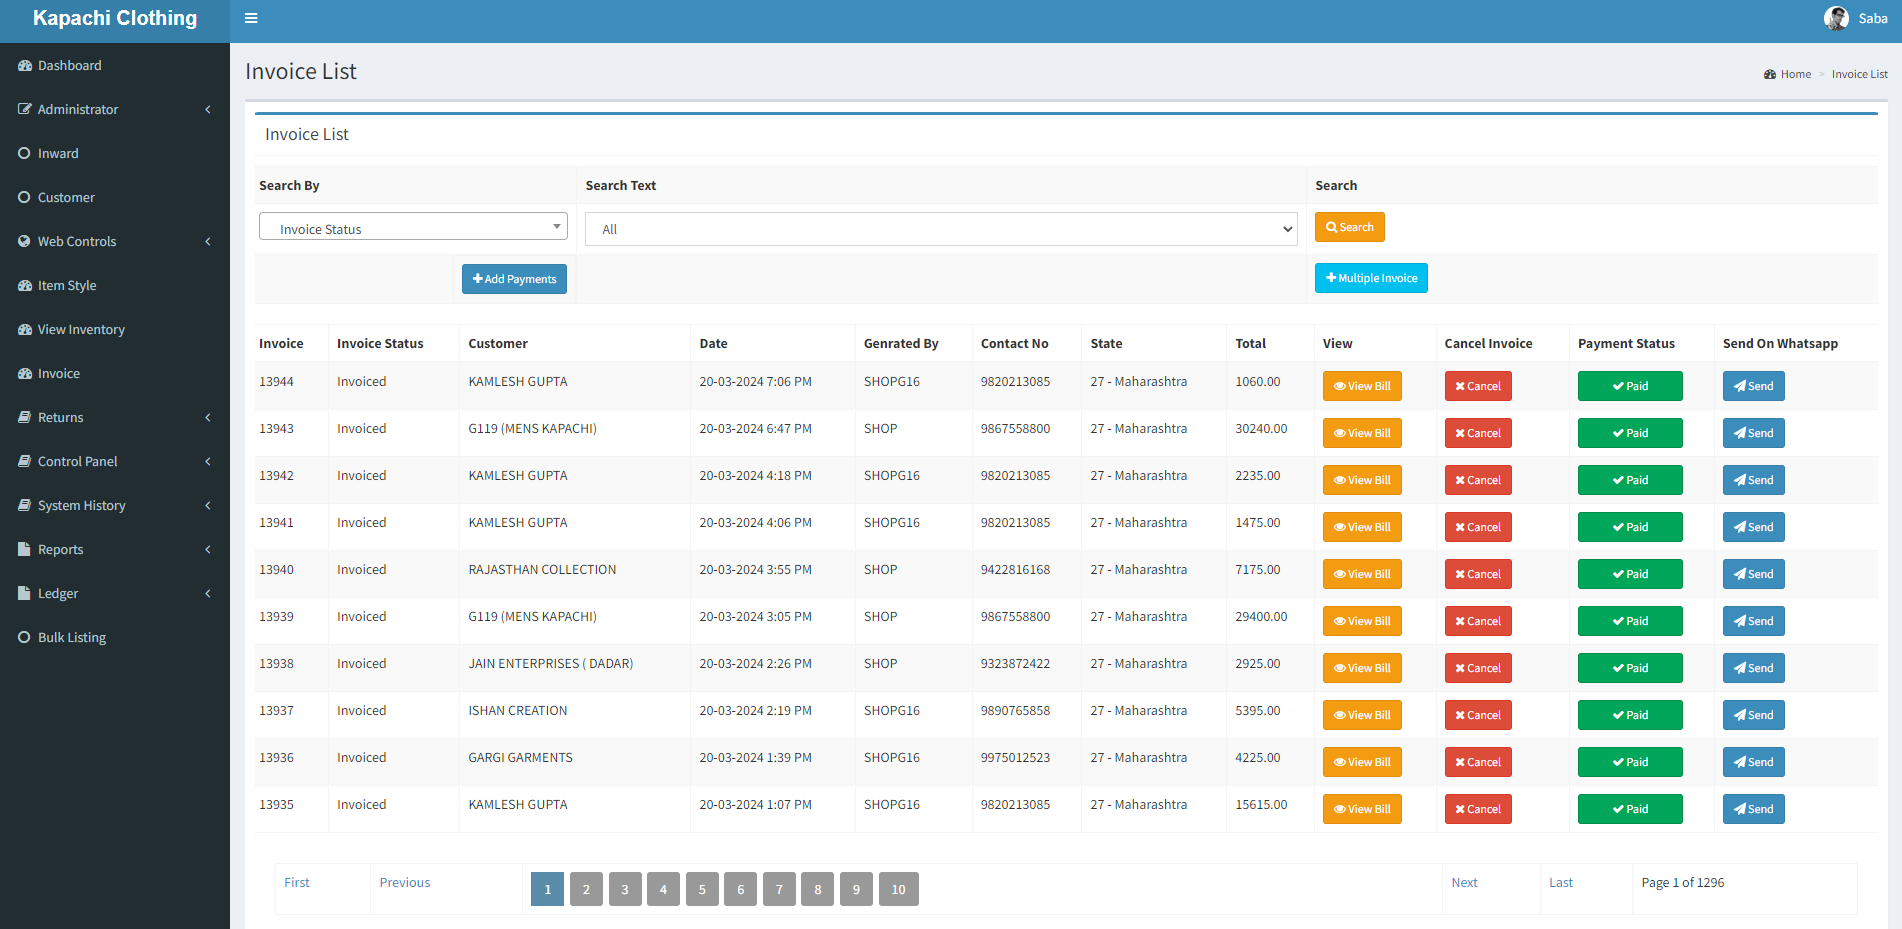Viewport: 1902px width, 929px height.
Task: Open the Search Text 'All' dropdown
Action: click(940, 229)
